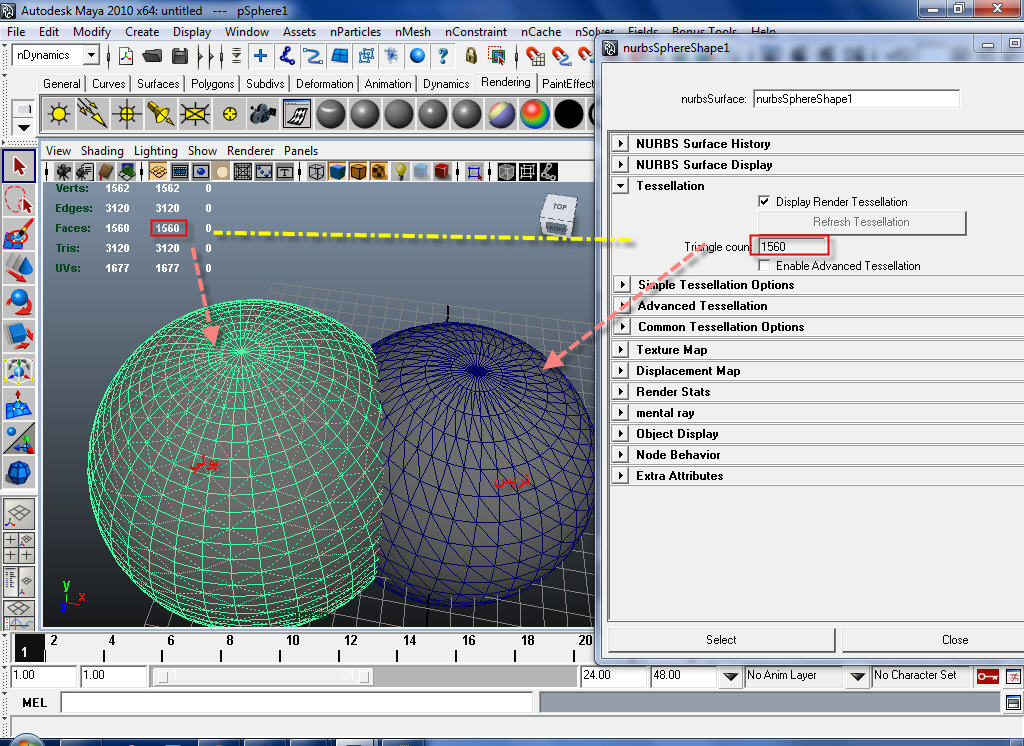Open the File menu
The height and width of the screenshot is (746, 1024).
coord(16,32)
